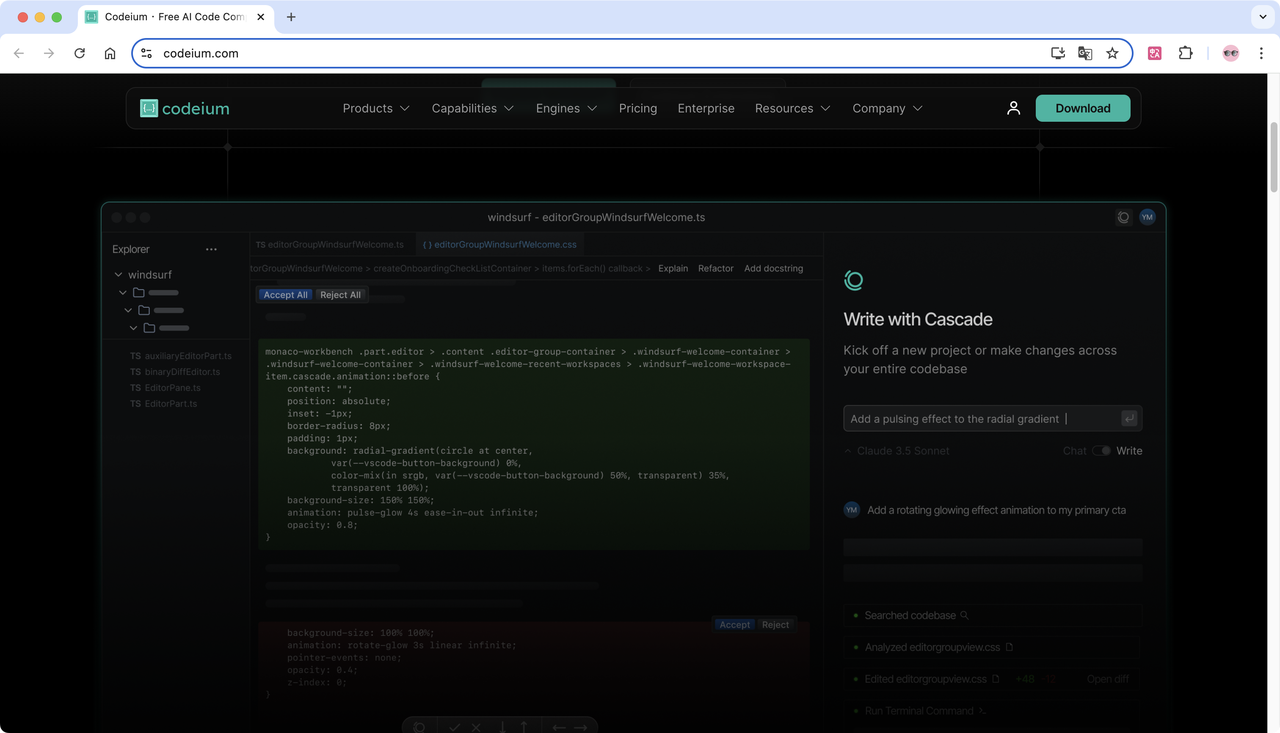Screen dimensions: 1280x733
Task: Switch to the editorGroupWindsurfWelcome.ts tab
Action: (330, 244)
